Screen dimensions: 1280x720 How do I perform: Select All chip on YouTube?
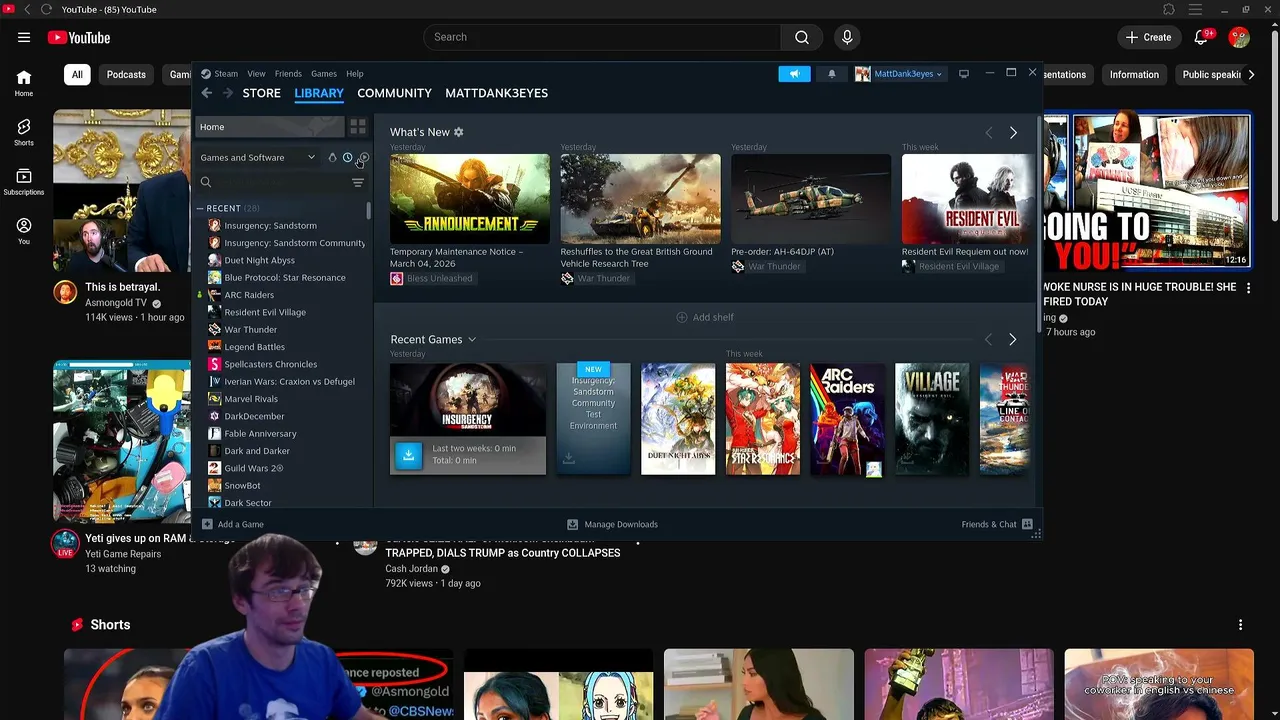click(77, 74)
